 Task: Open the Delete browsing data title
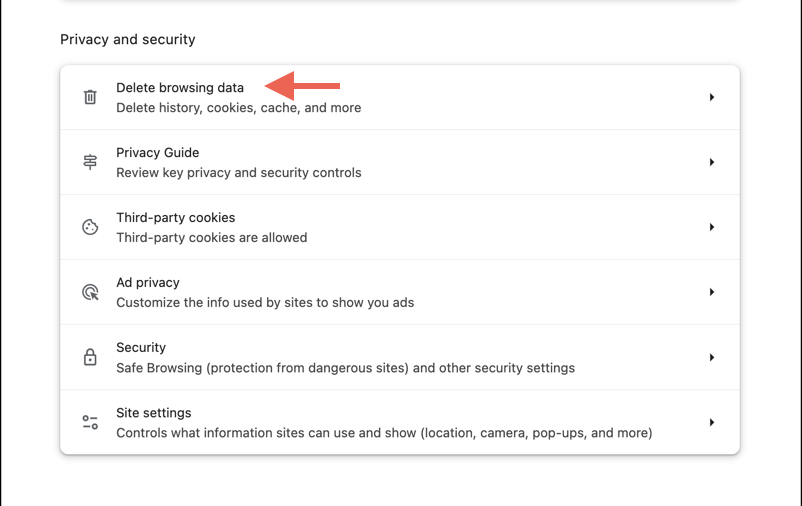(180, 88)
